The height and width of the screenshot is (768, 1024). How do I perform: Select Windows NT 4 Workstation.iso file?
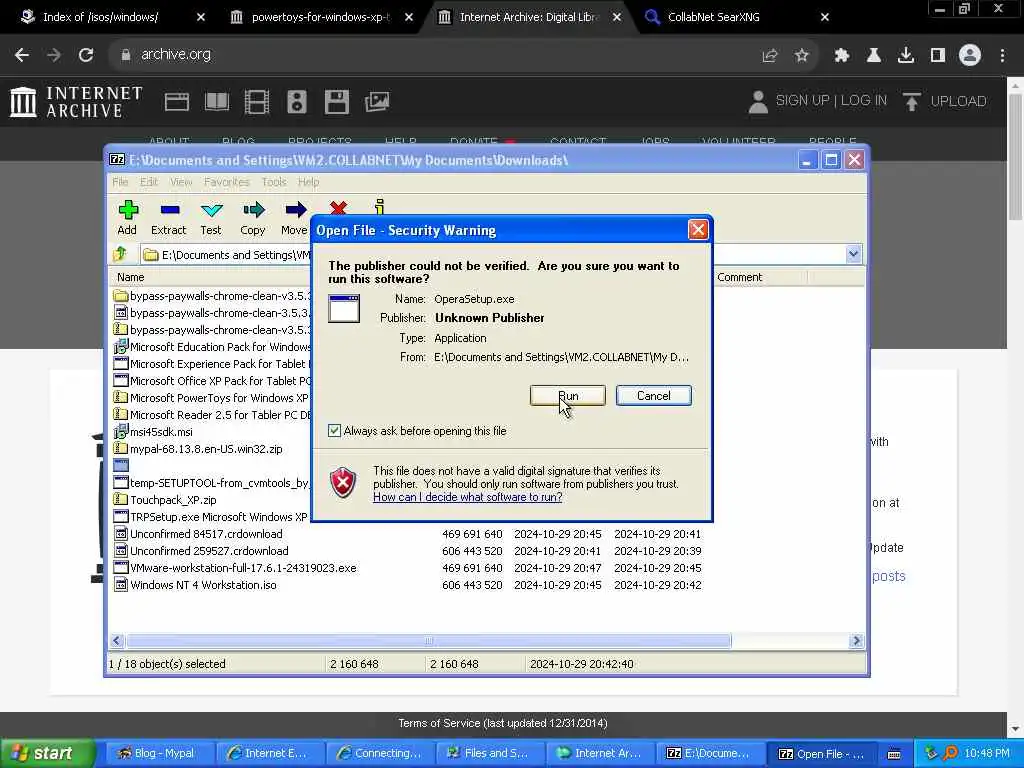point(203,585)
